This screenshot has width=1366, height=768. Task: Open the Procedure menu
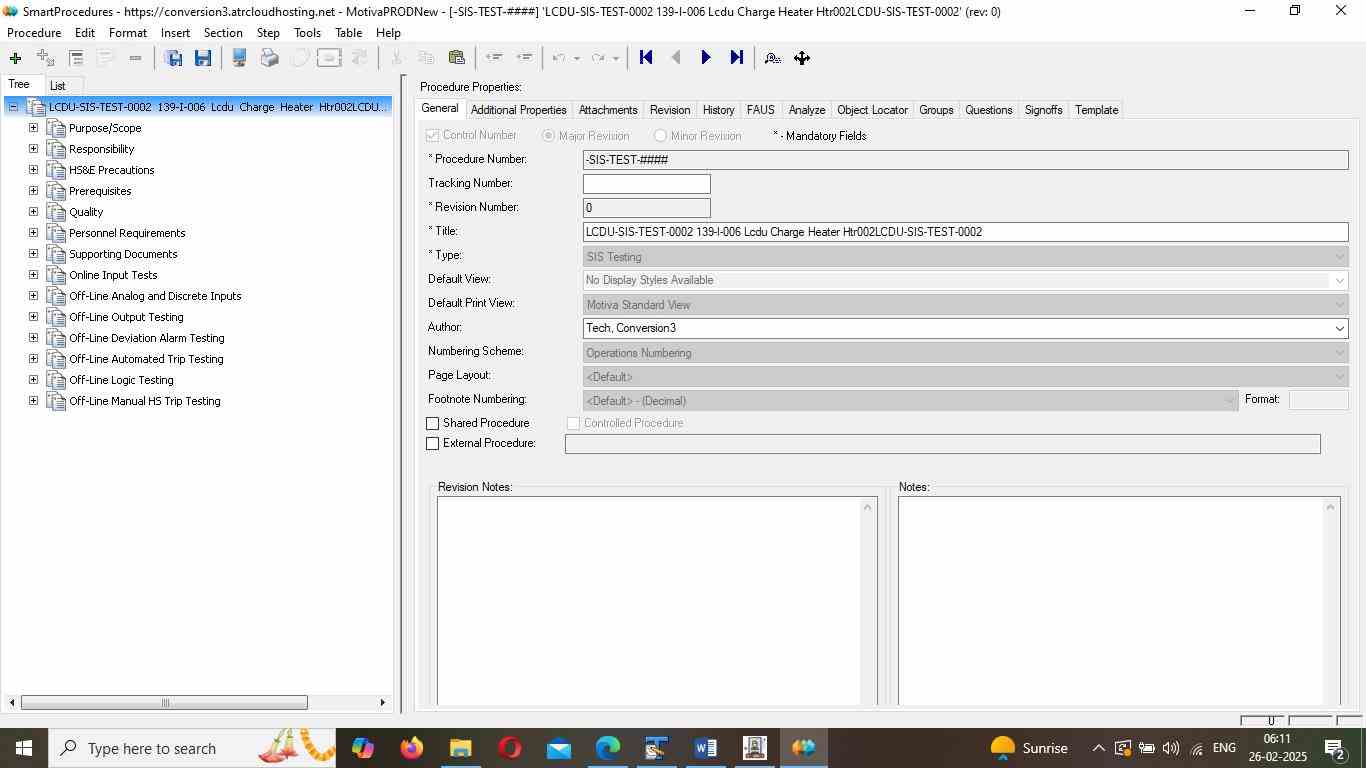[x=34, y=33]
